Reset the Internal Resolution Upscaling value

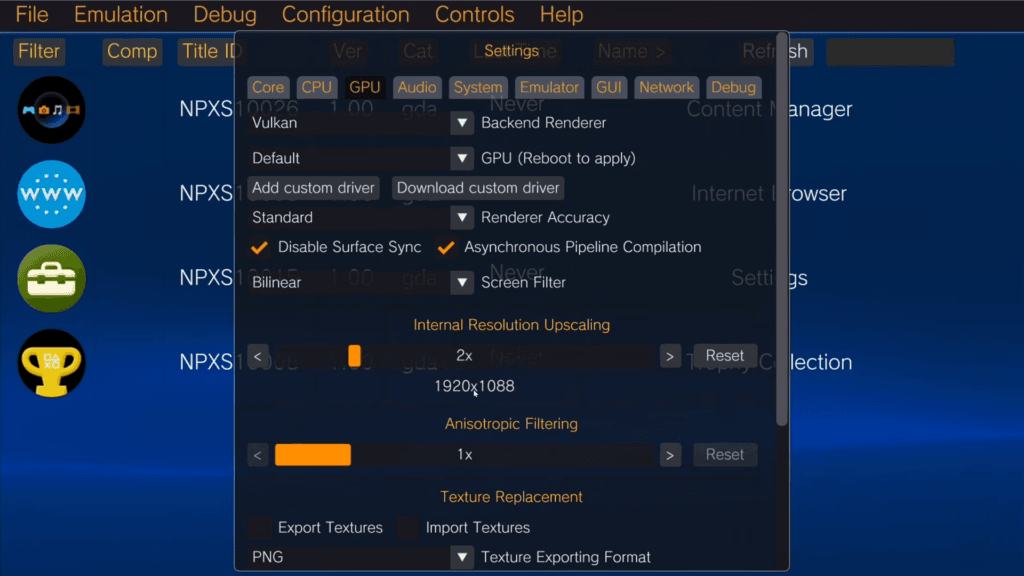[x=725, y=355]
